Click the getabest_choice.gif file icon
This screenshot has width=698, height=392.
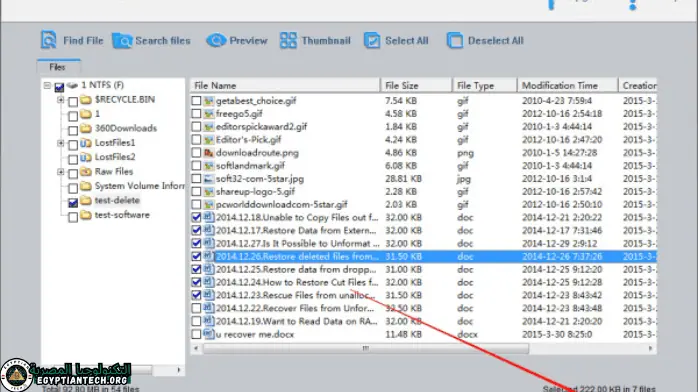click(209, 101)
